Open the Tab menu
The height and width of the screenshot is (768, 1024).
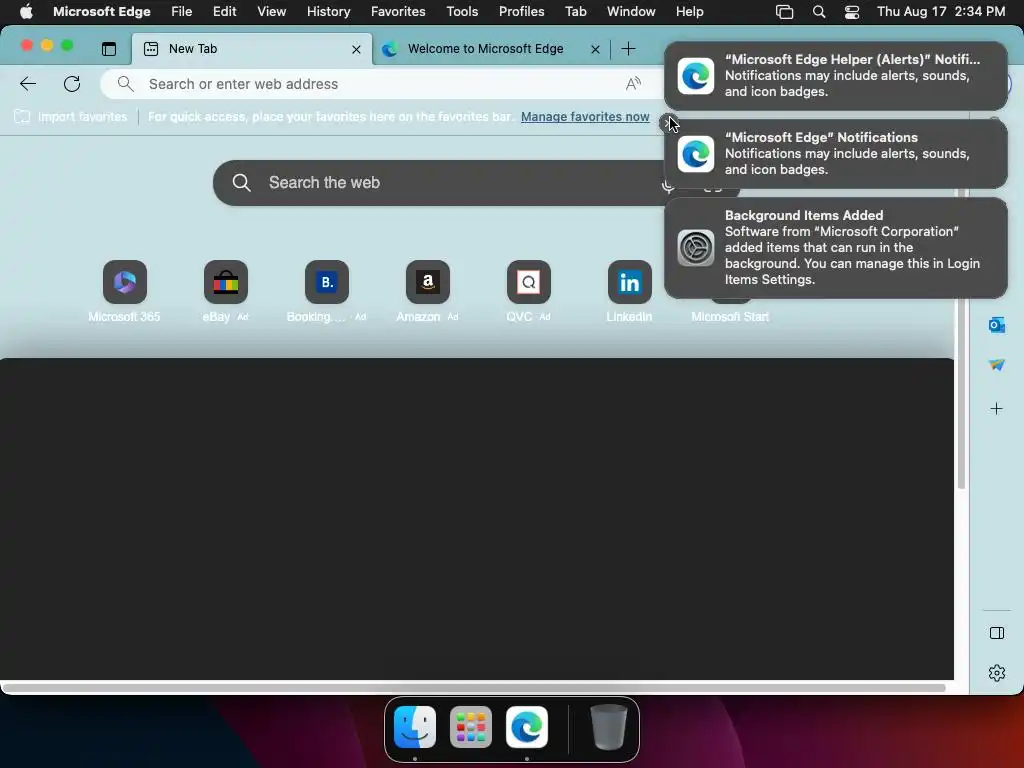tap(575, 12)
